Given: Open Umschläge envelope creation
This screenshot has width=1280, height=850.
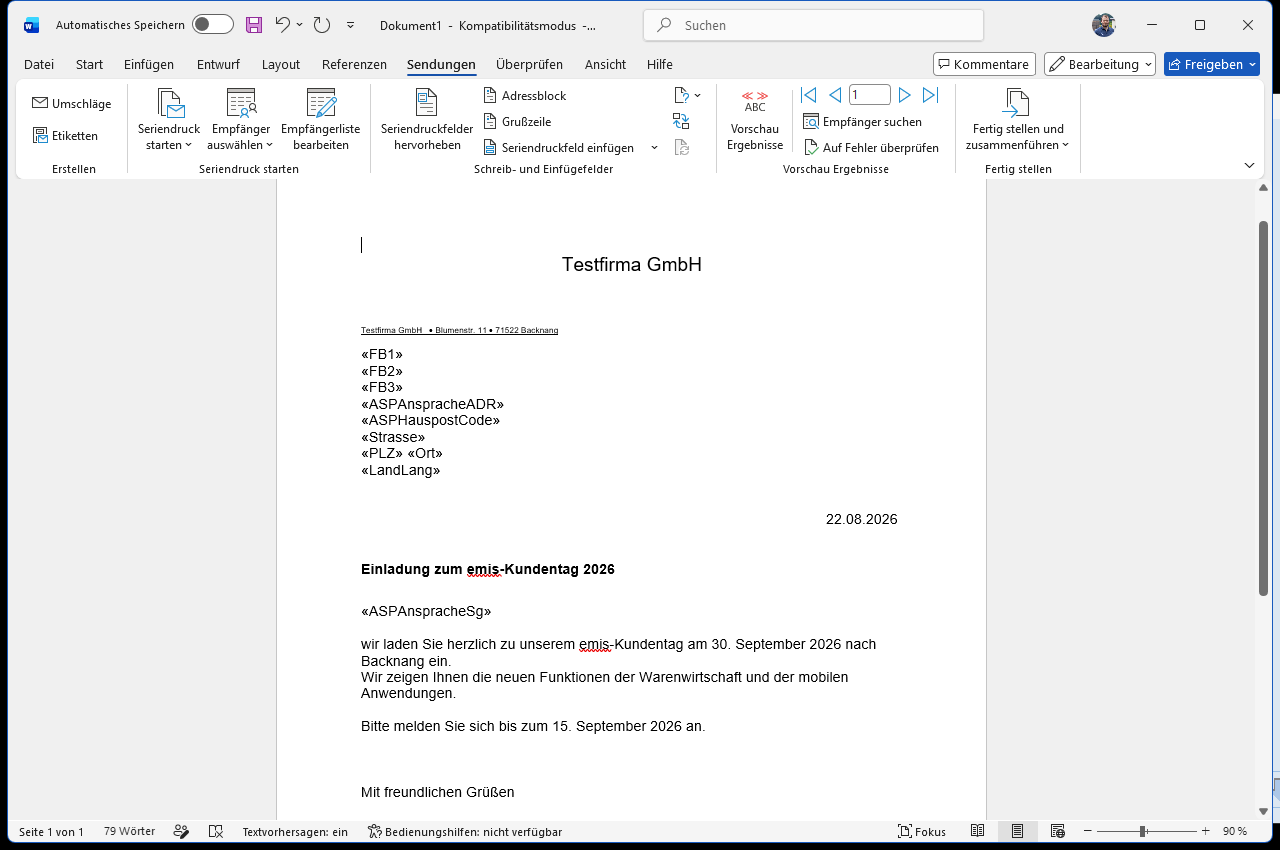Looking at the screenshot, I should click(x=72, y=104).
